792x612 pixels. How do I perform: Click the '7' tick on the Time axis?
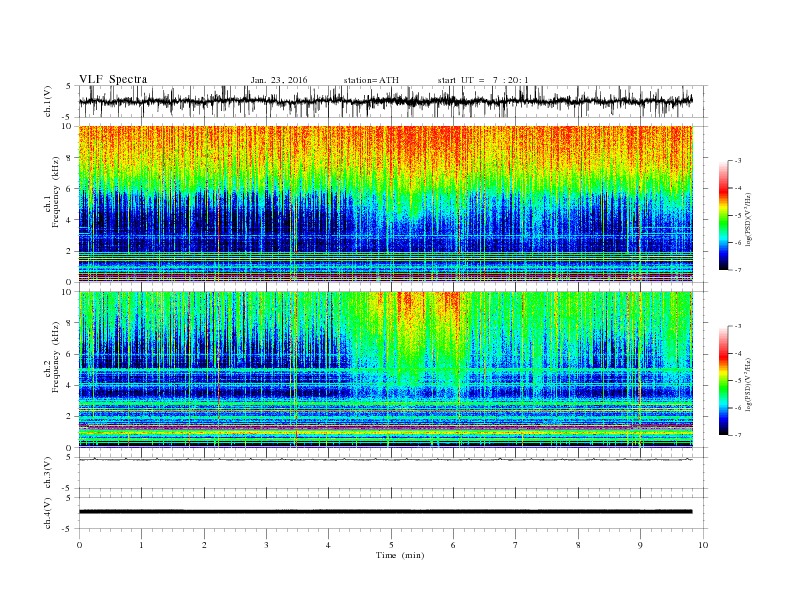516,545
